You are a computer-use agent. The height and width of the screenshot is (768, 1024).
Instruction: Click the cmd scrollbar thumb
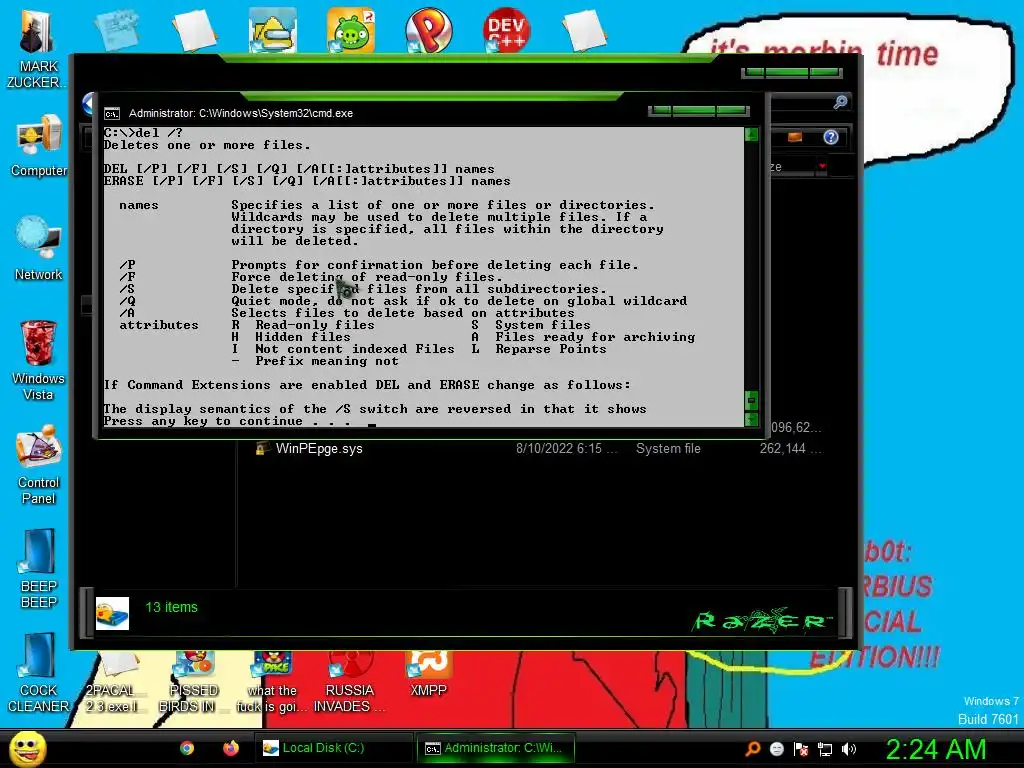pos(752,400)
